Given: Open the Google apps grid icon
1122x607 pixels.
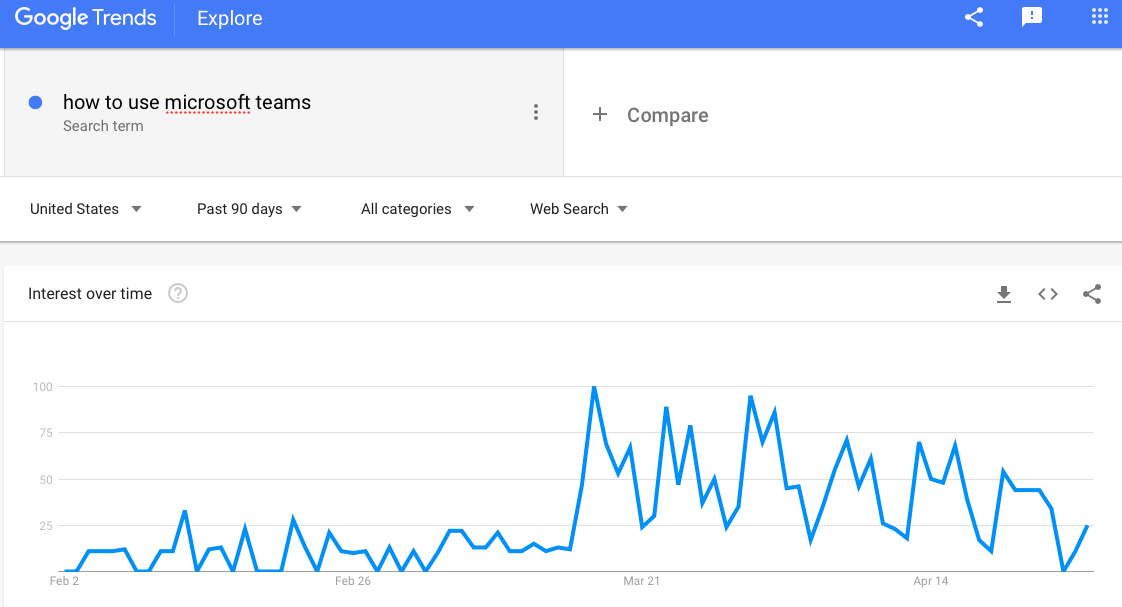Looking at the screenshot, I should tap(1100, 16).
